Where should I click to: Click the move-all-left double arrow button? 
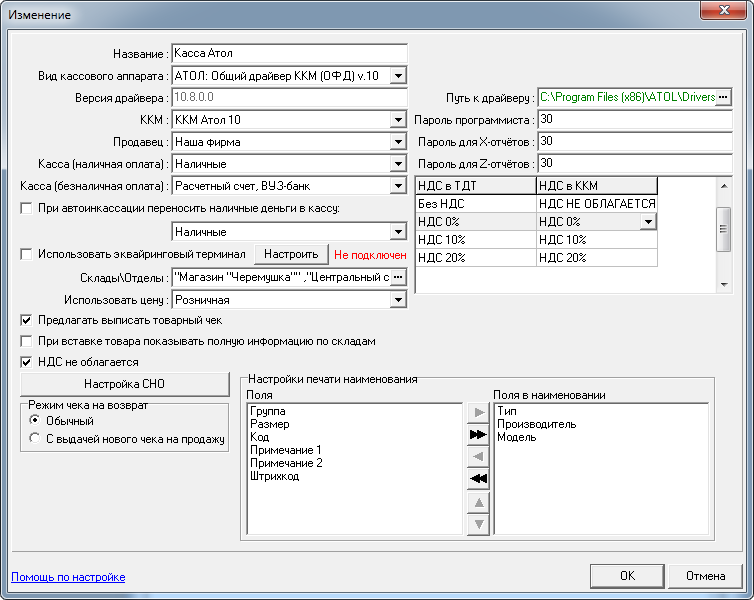[x=478, y=479]
